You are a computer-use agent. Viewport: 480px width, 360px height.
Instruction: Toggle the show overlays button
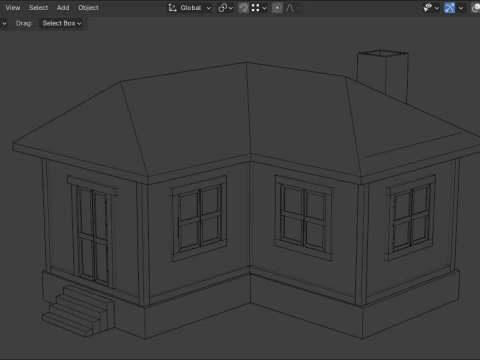476,8
